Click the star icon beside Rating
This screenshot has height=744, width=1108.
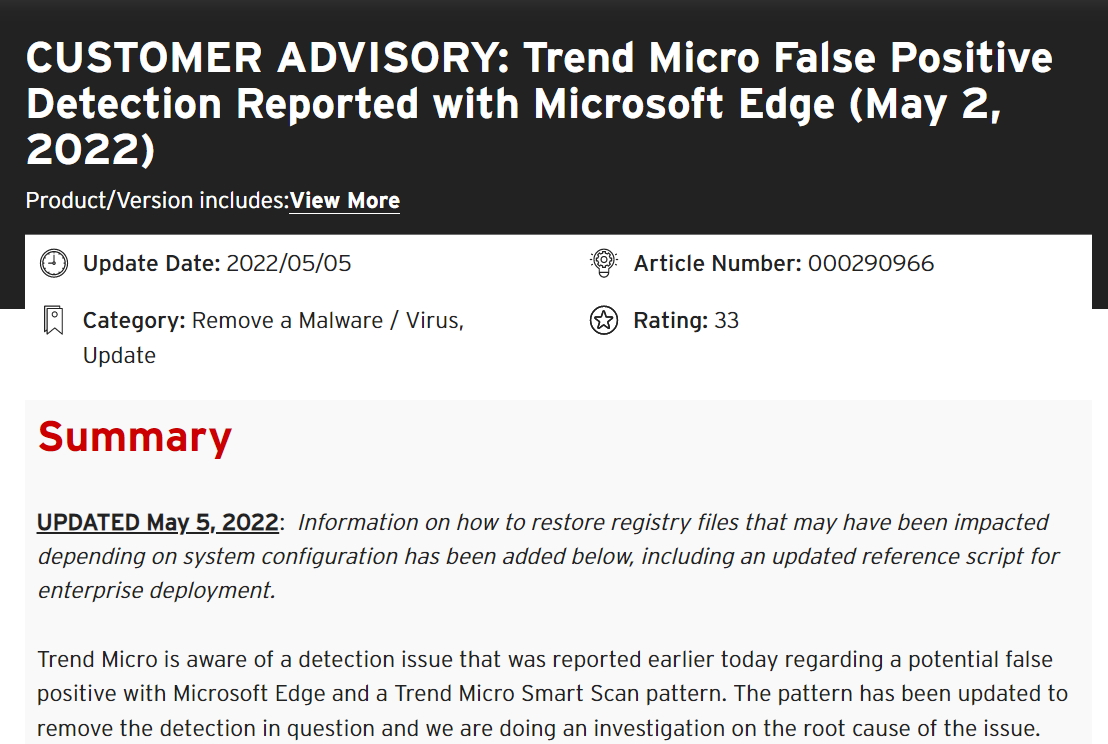coord(603,321)
